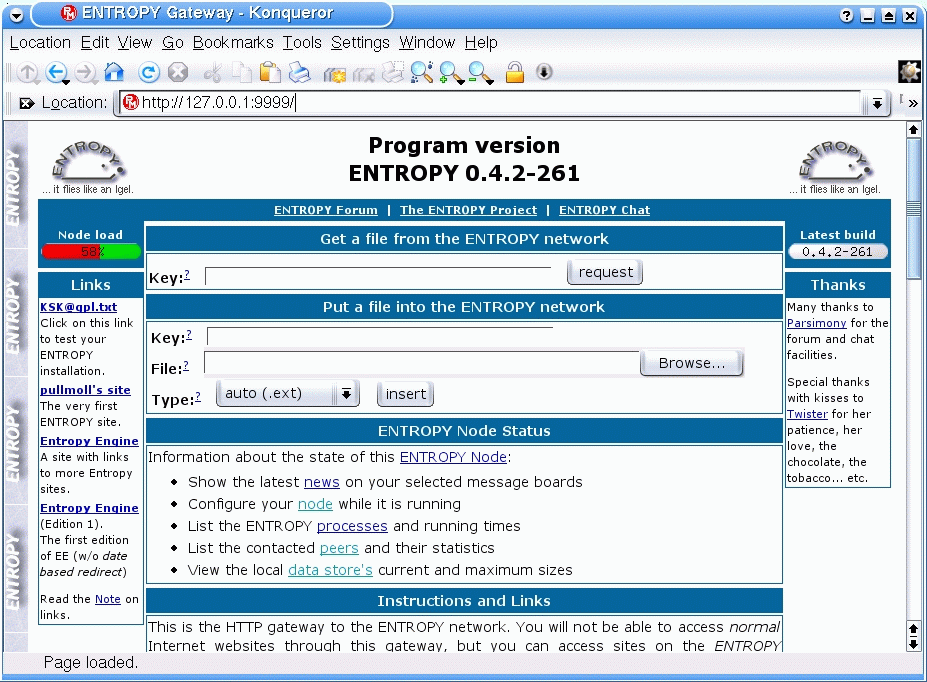Open Find in page magnifier icon

pyautogui.click(x=422, y=72)
